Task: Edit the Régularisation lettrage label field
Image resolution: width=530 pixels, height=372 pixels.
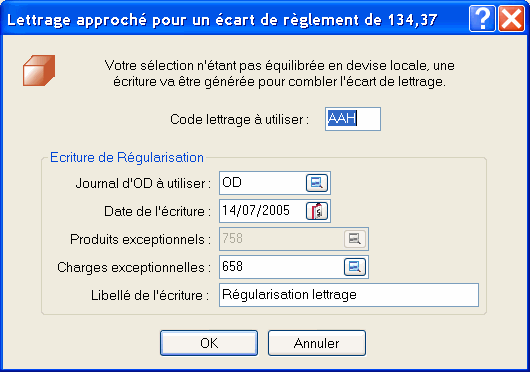Action: coord(349,295)
